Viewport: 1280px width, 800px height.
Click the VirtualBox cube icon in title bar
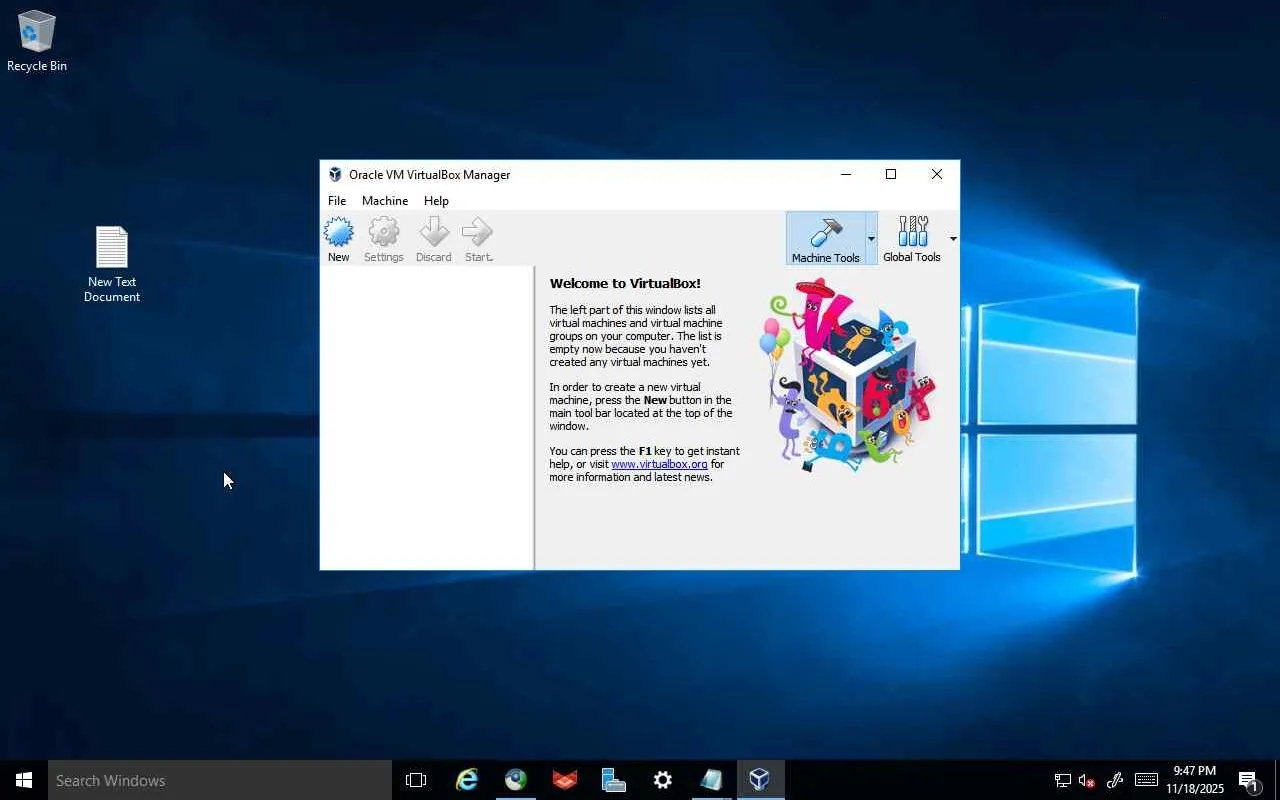click(335, 175)
